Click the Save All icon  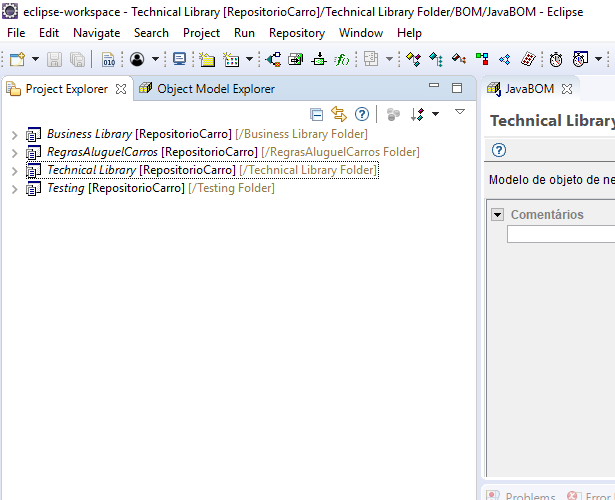(77, 60)
